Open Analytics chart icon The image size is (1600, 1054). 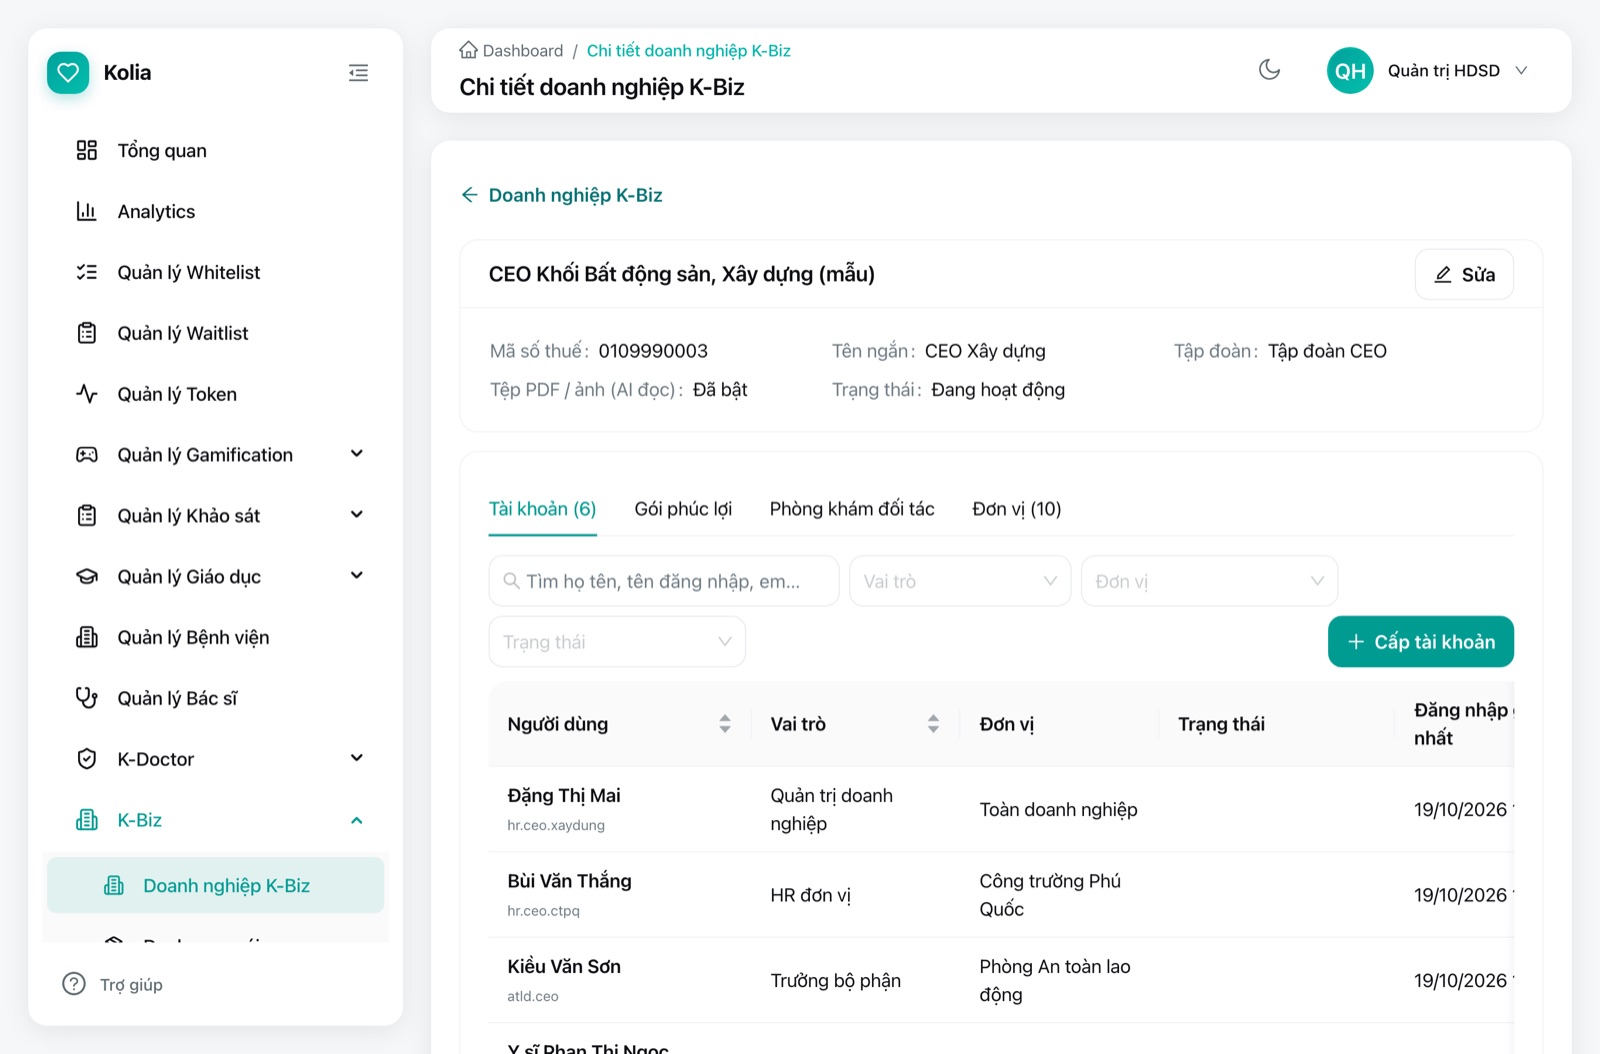(x=87, y=211)
